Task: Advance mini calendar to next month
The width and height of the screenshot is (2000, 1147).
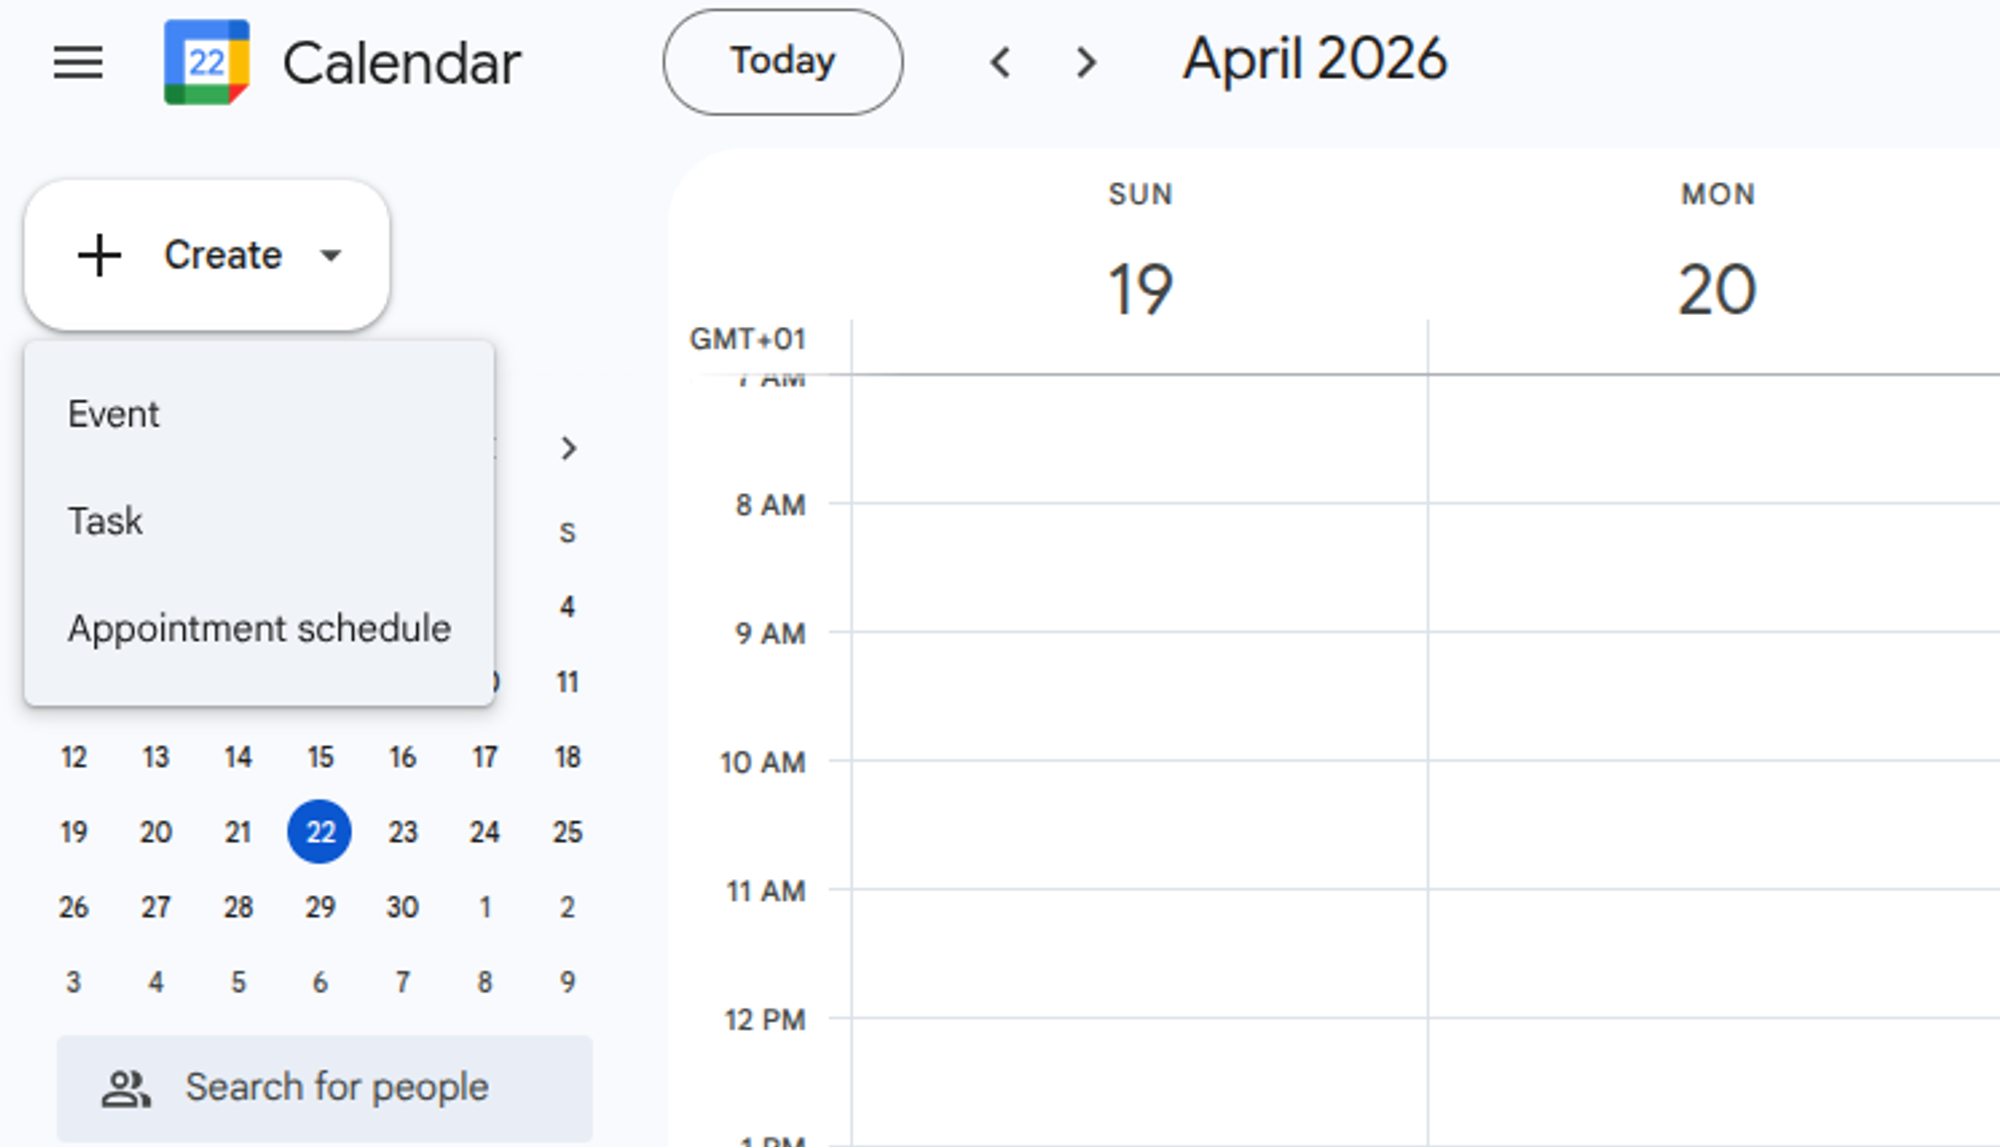Action: click(568, 449)
